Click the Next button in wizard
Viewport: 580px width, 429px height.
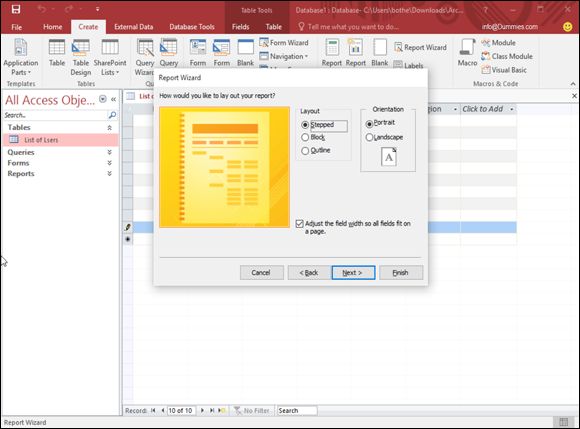(x=353, y=273)
